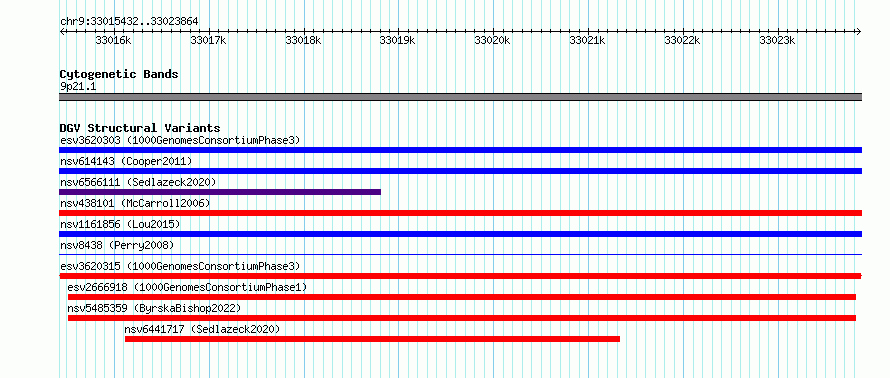Open the esv3620315 variant label
Screen dimensions: 890x378
180,266
